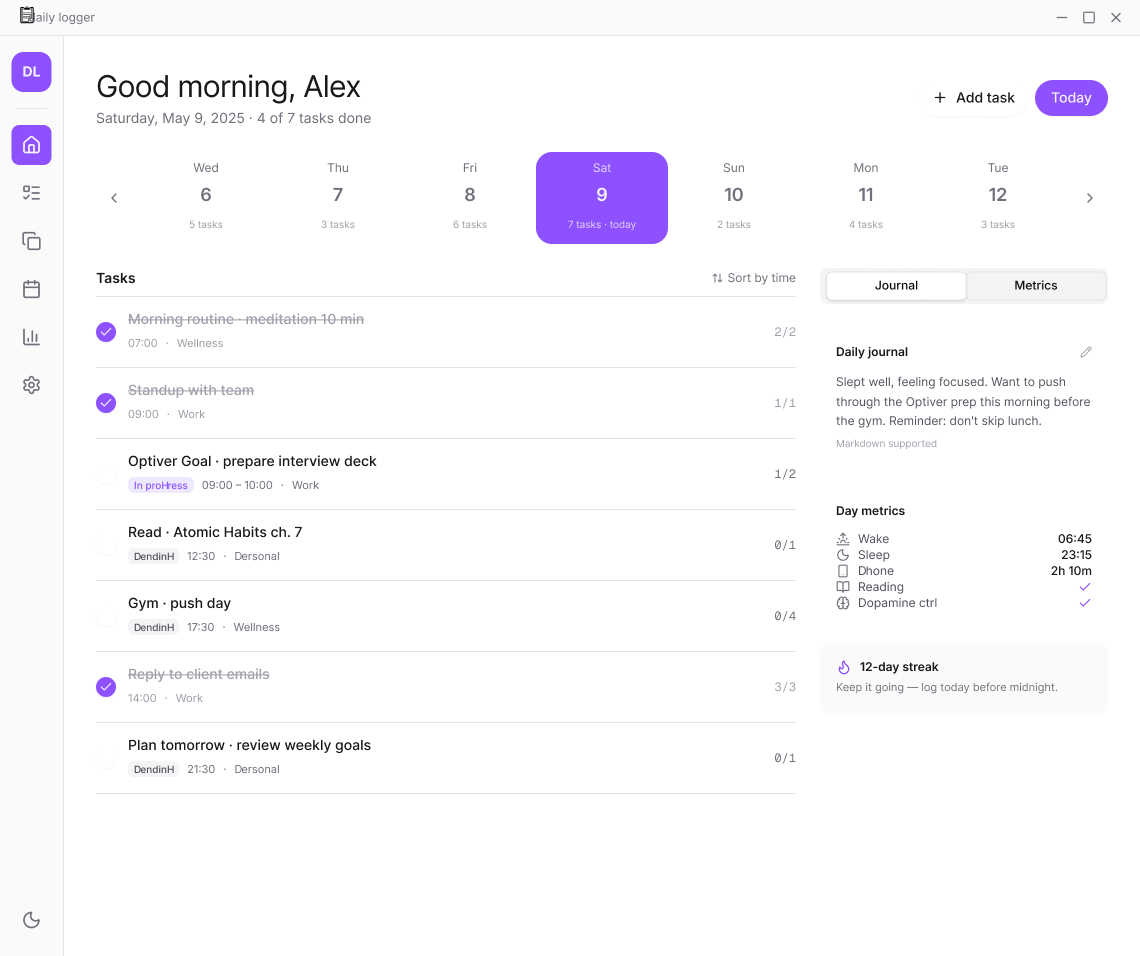Select Sun 10 in the week strip
Viewport: 1140px width, 956px height.
coord(734,198)
